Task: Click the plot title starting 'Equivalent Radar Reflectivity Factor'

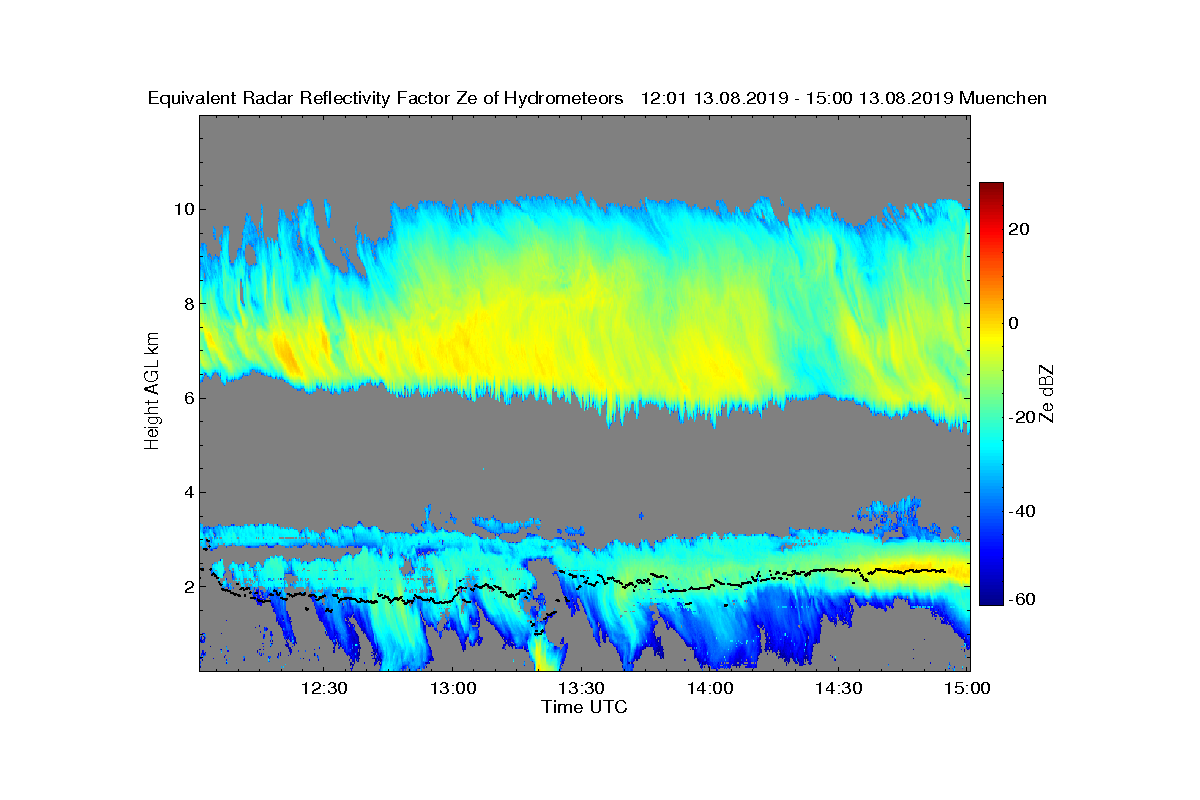Action: 597,98
